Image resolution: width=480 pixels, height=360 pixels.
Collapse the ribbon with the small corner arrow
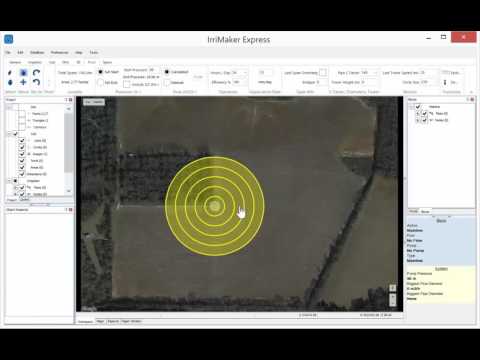point(471,92)
